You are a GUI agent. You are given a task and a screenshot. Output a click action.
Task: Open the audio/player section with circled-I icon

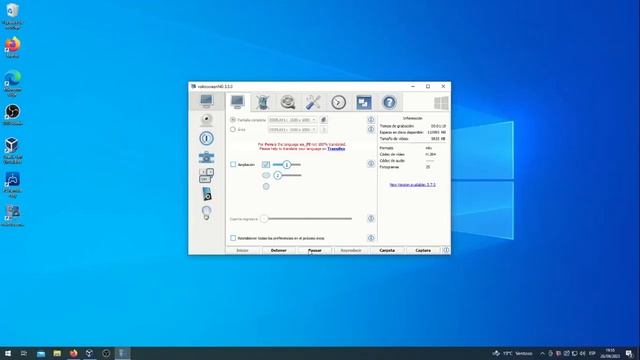point(207,138)
